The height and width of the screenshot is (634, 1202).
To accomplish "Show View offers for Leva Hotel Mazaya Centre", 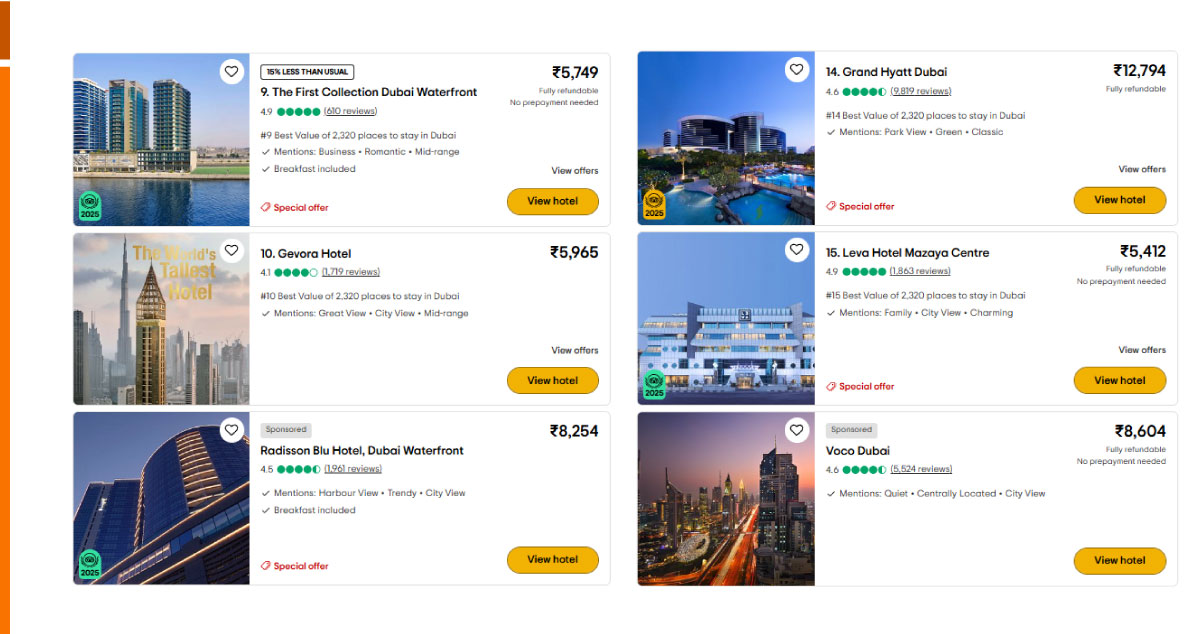I will 1141,350.
